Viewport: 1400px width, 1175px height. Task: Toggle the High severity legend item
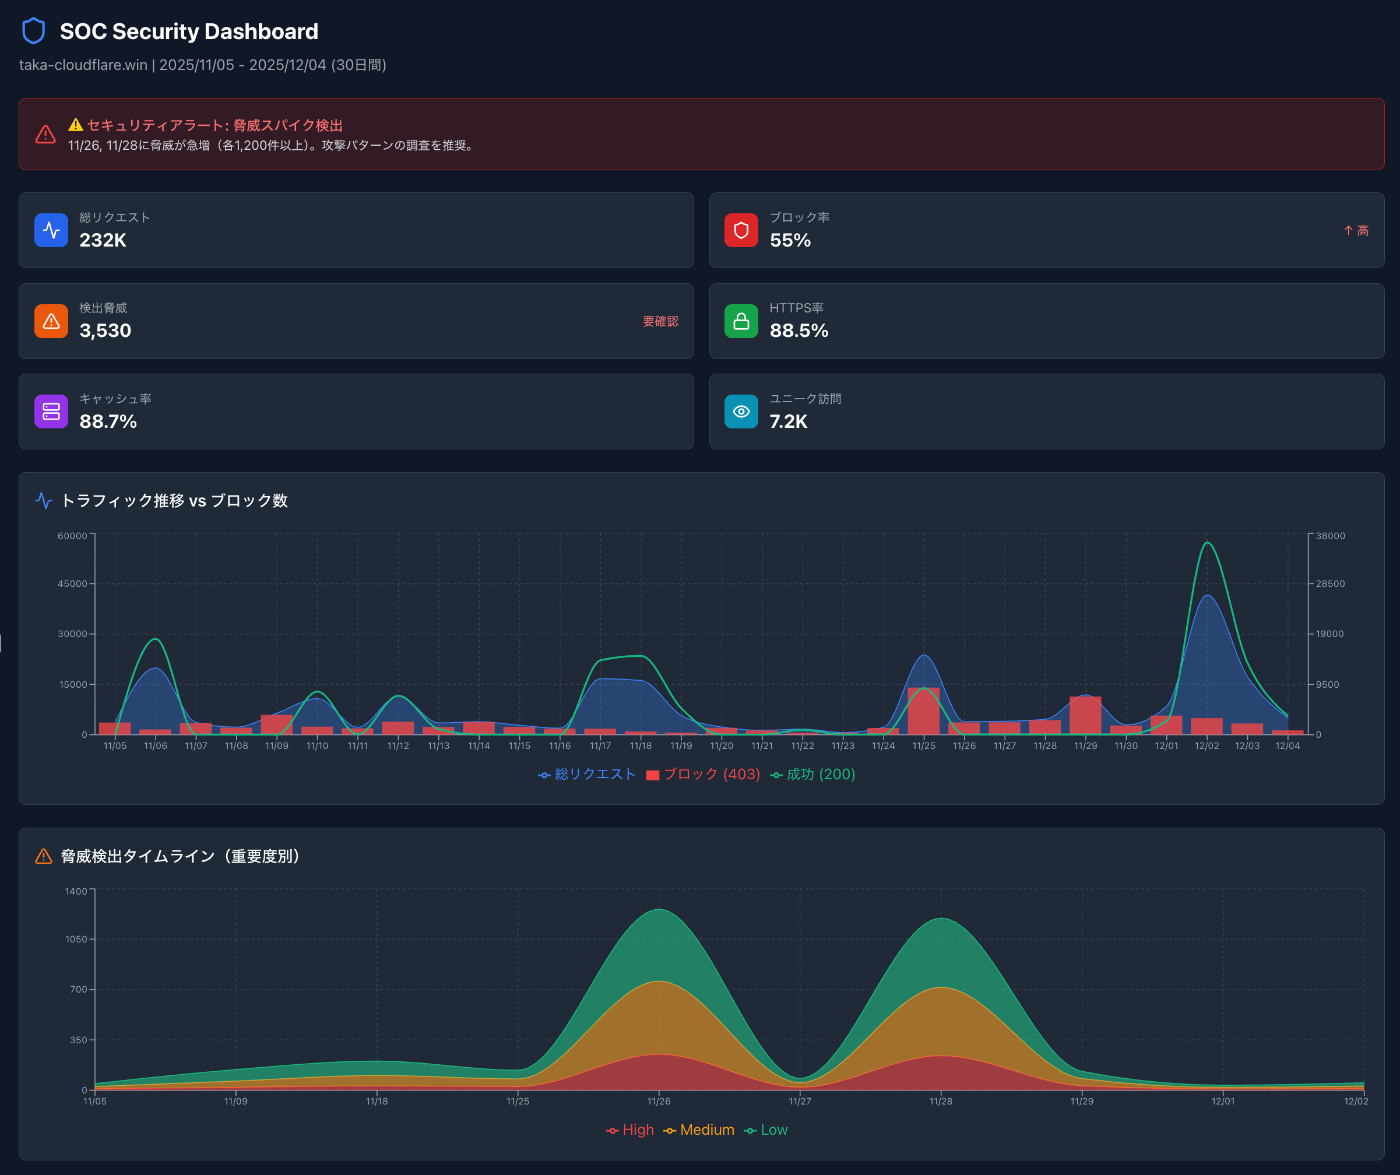pyautogui.click(x=630, y=1130)
